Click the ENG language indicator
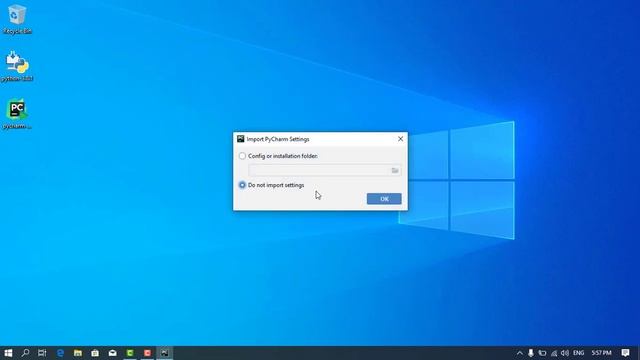The width and height of the screenshot is (640, 360). click(578, 353)
